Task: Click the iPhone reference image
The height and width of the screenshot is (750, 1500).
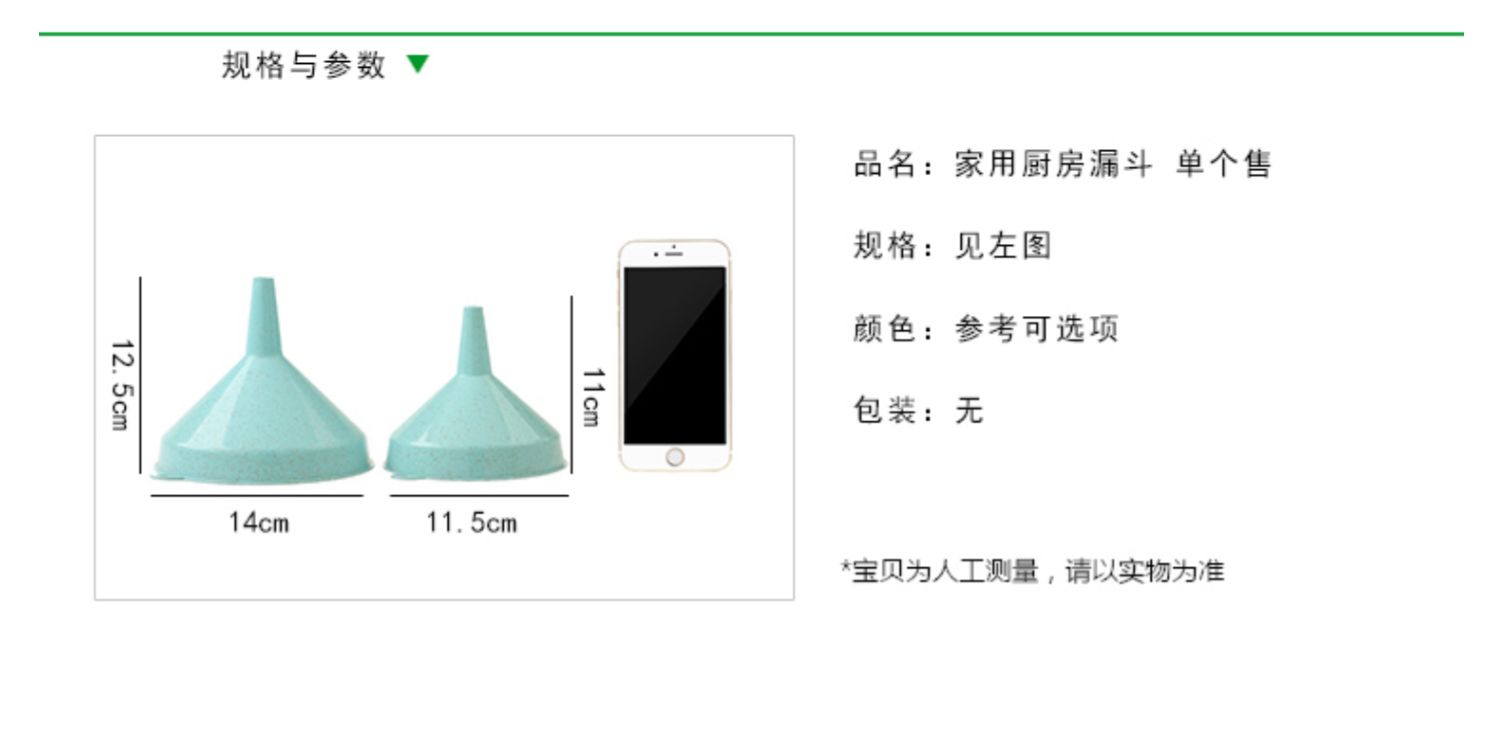Action: click(675, 355)
